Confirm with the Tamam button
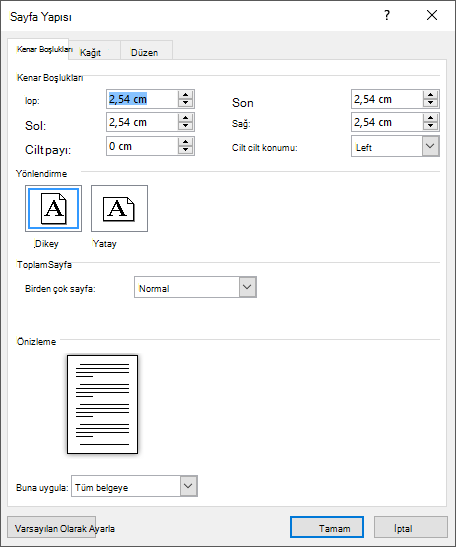The image size is (456, 547). pyautogui.click(x=327, y=527)
